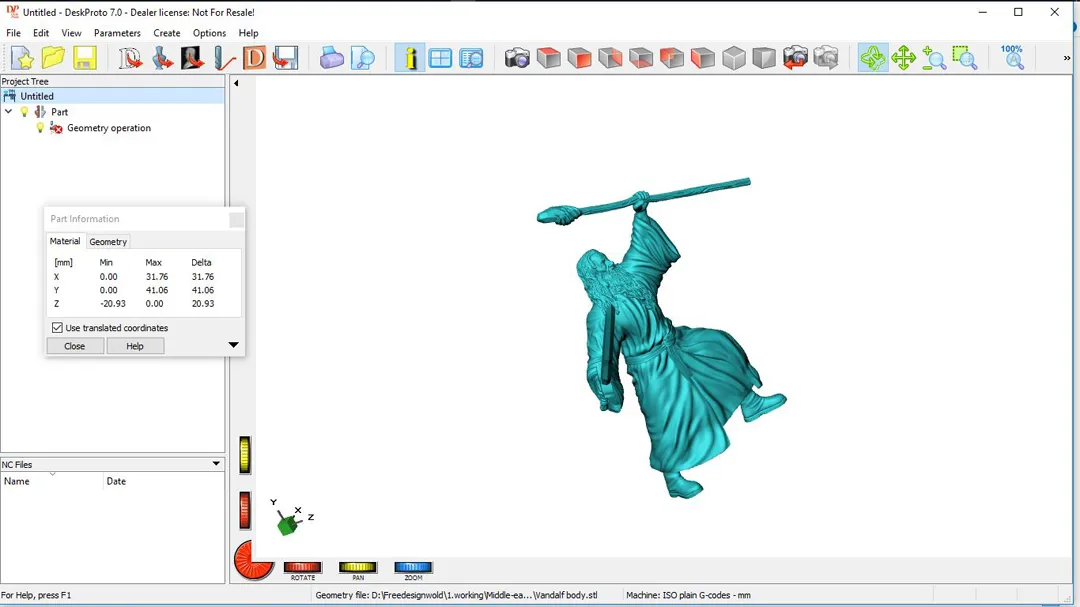The height and width of the screenshot is (607, 1080).
Task: Activate the plus/minus Zoom magnifier icon
Action: 934,58
